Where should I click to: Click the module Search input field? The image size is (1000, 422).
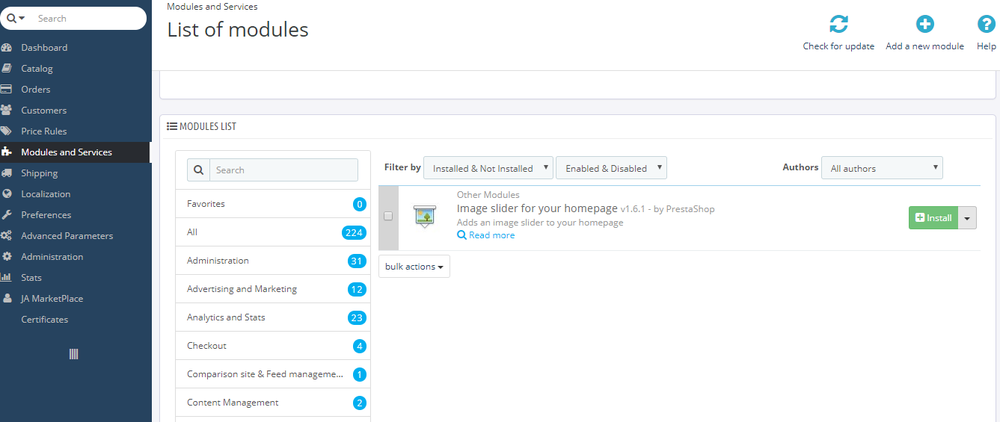(284, 170)
